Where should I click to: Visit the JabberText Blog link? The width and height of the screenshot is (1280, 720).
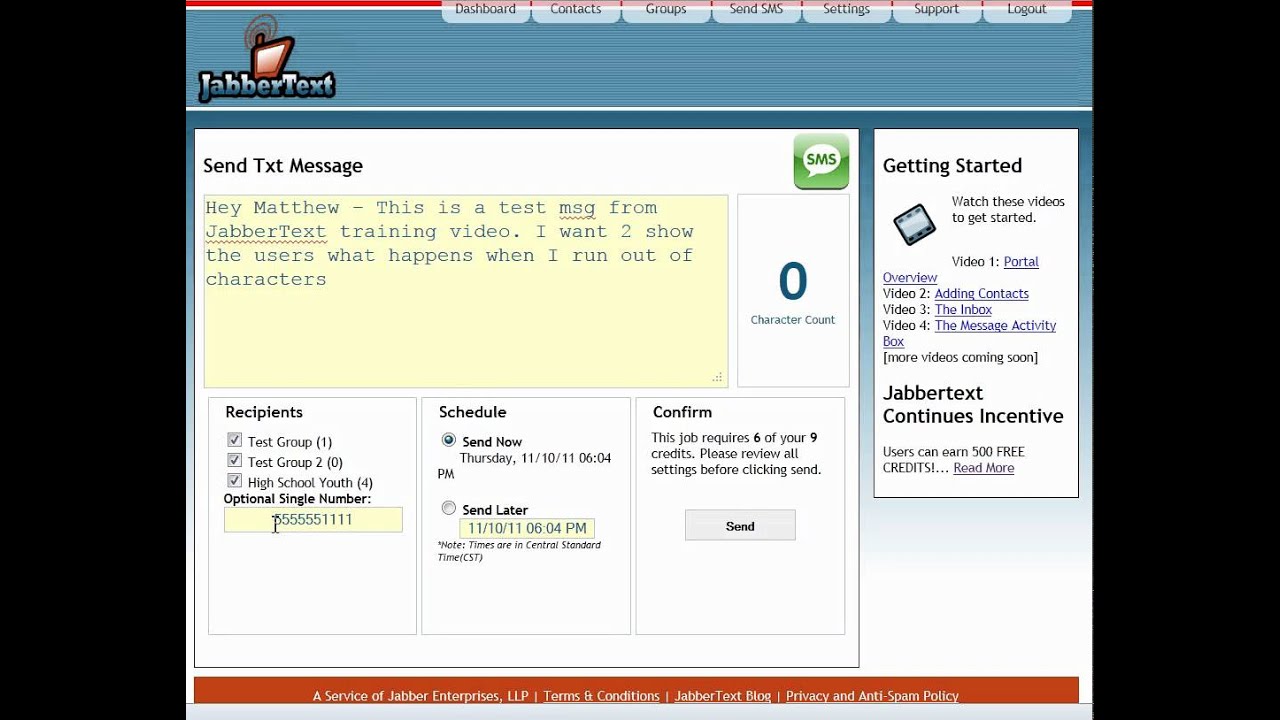(x=723, y=696)
